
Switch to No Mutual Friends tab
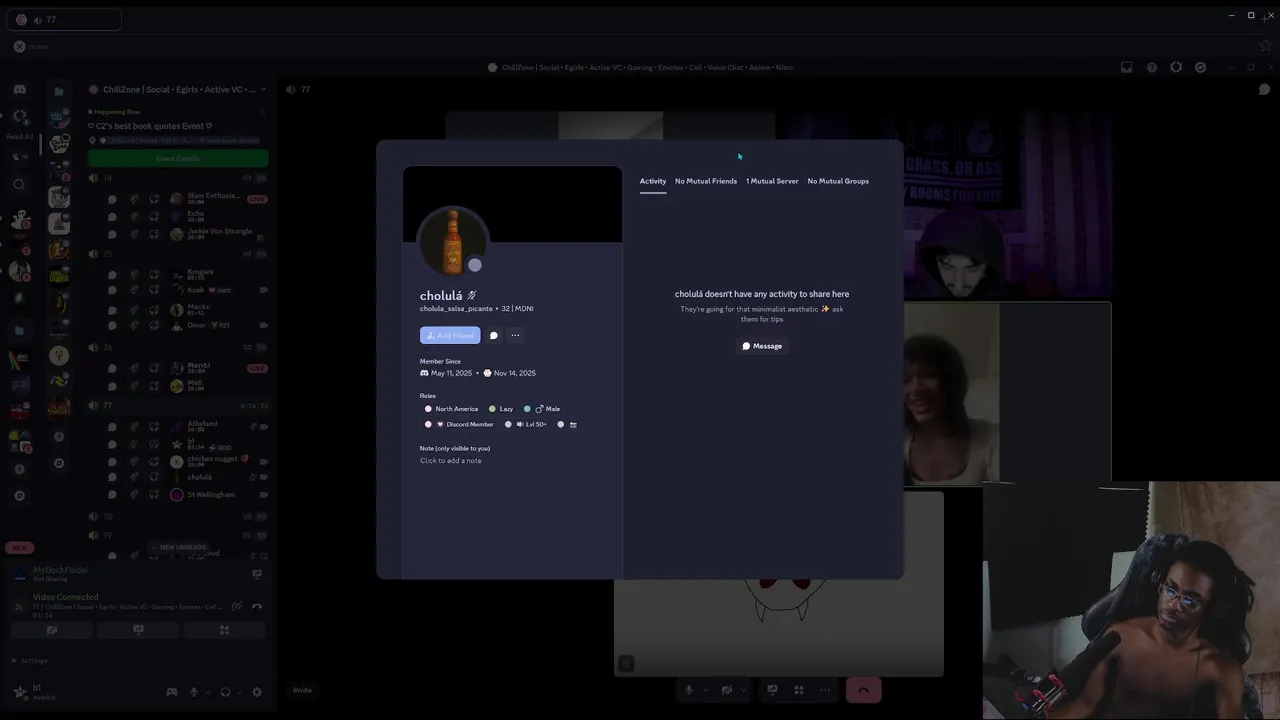coord(706,181)
